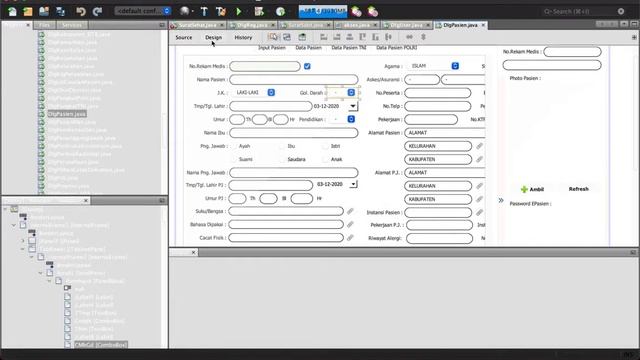This screenshot has width=640, height=360.
Task: Click the Connection Mode icon in designer toolbar
Action: click(x=287, y=37)
